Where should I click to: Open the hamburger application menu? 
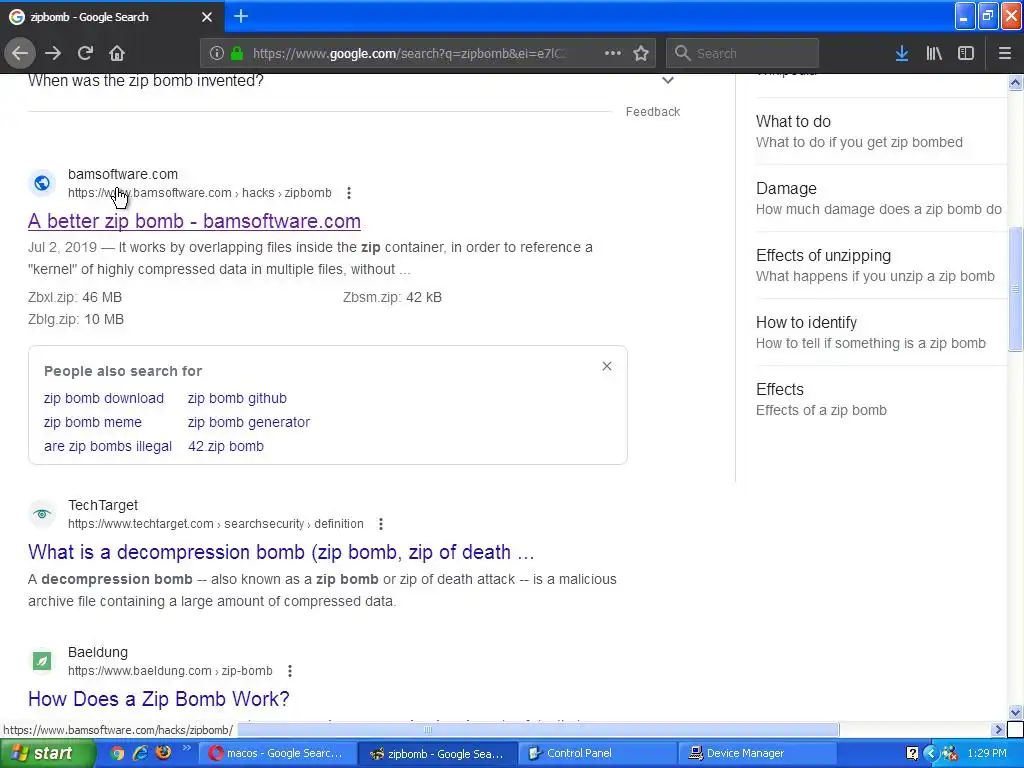pos(1005,53)
